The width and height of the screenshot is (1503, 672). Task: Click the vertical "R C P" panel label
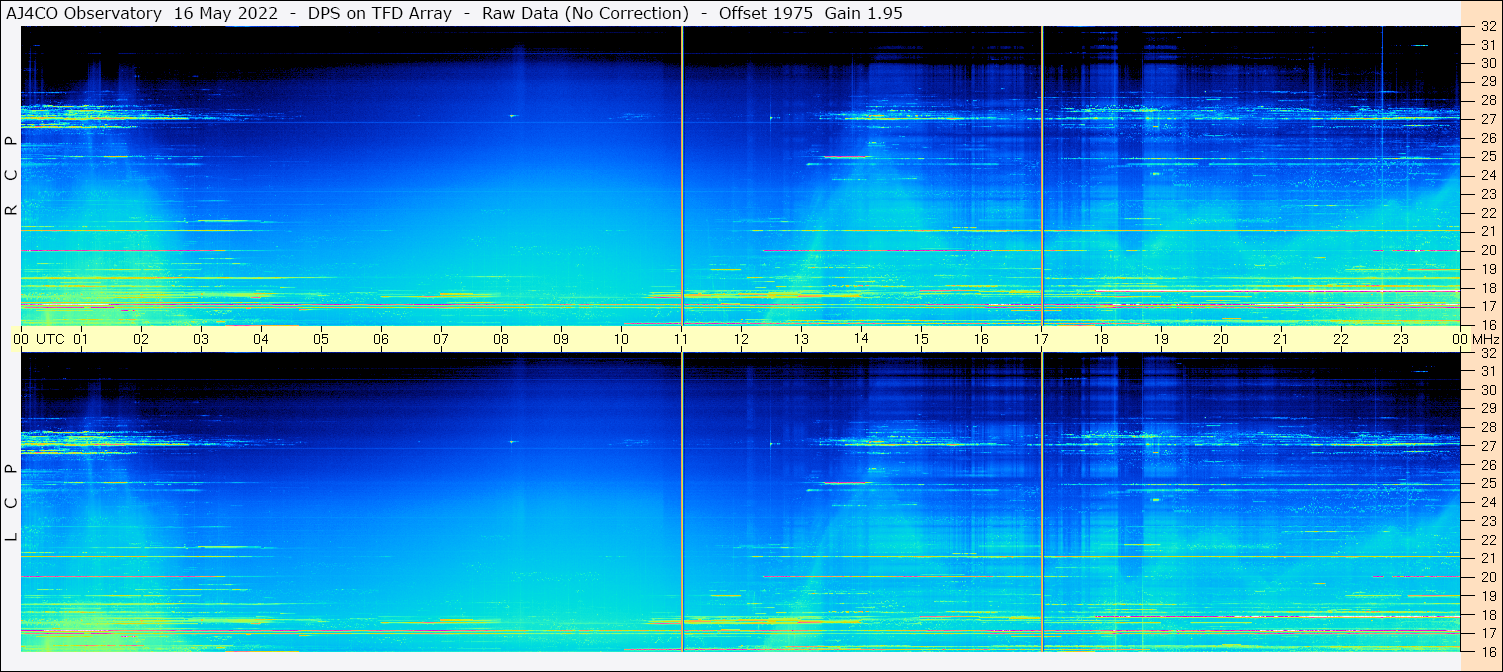[x=11, y=176]
